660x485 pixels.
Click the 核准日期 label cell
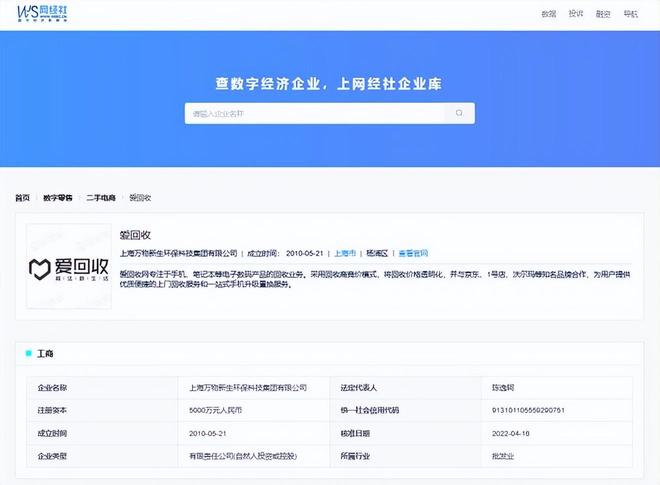pyautogui.click(x=405, y=433)
